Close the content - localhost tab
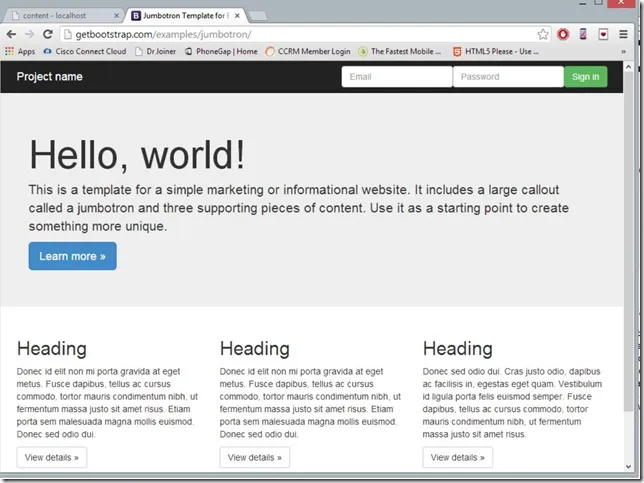 pyautogui.click(x=117, y=16)
